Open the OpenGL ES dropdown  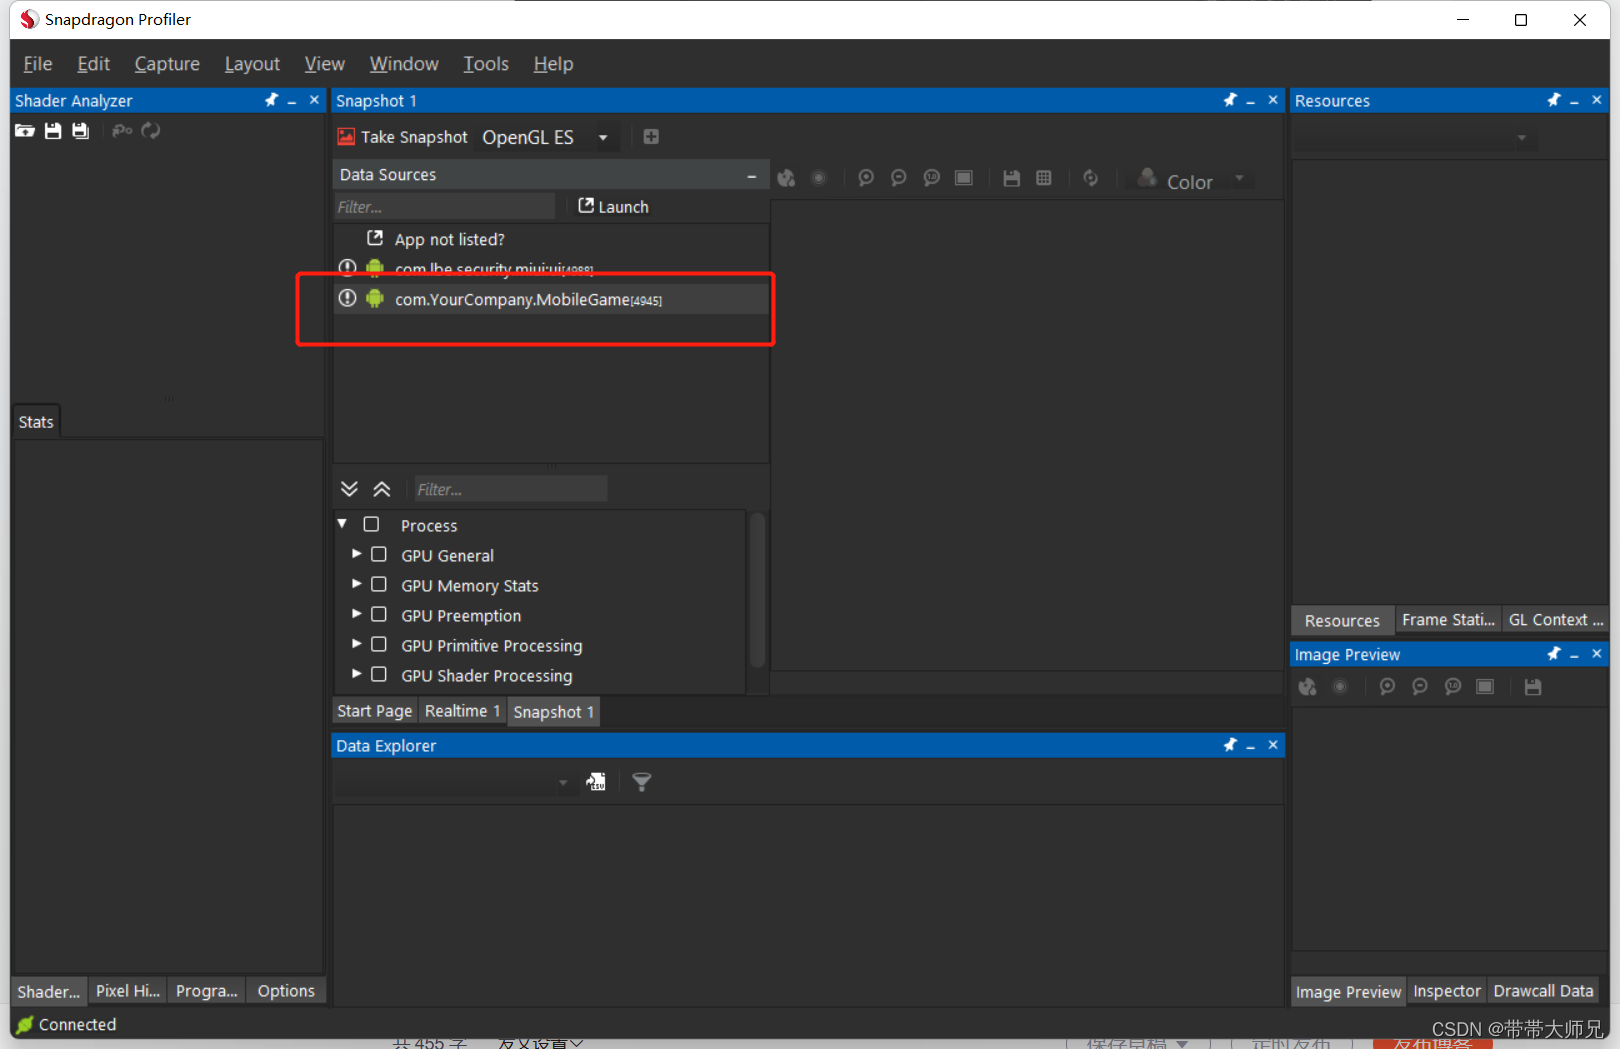(x=603, y=137)
